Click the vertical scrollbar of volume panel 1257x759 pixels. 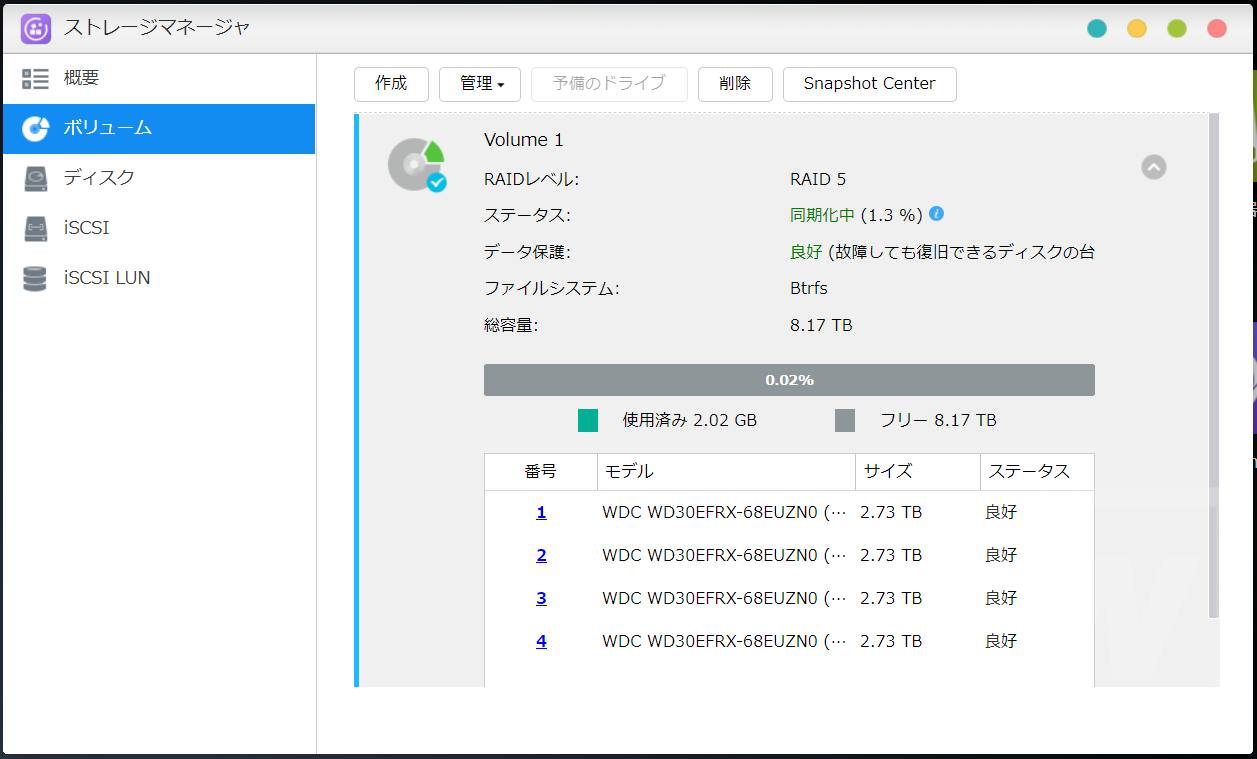tap(1214, 365)
